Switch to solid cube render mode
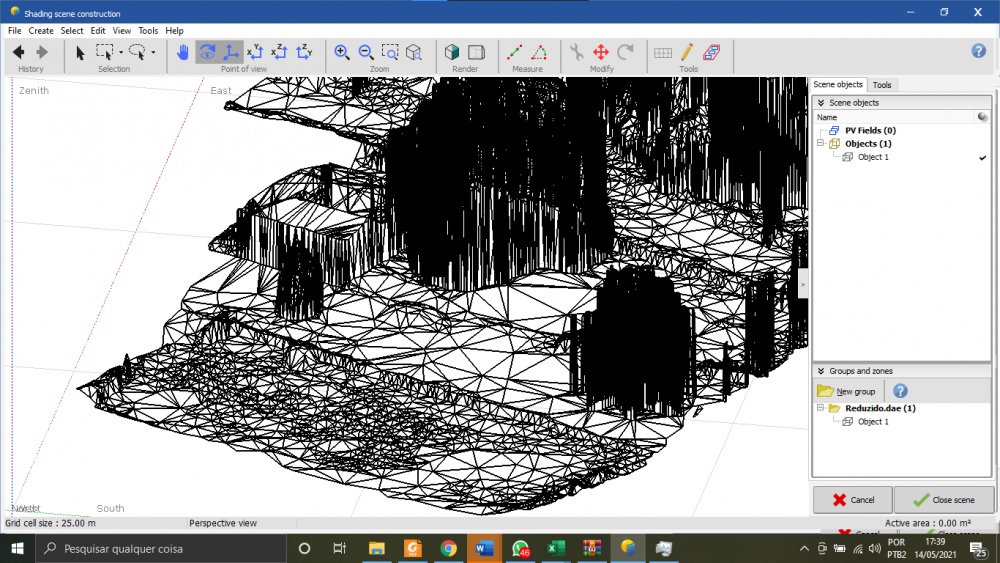The image size is (1000, 563). point(453,52)
